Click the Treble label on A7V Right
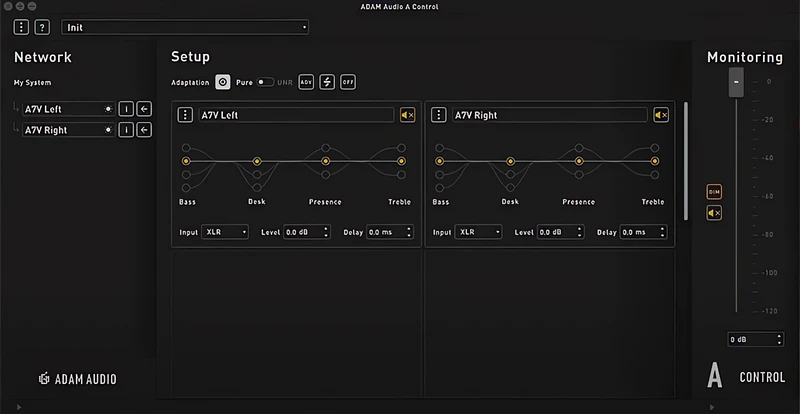800x414 pixels. (x=653, y=202)
